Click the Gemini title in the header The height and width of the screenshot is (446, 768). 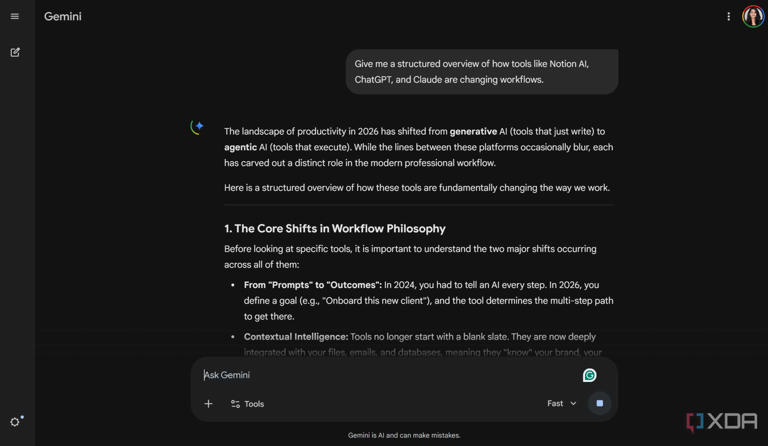click(x=63, y=16)
